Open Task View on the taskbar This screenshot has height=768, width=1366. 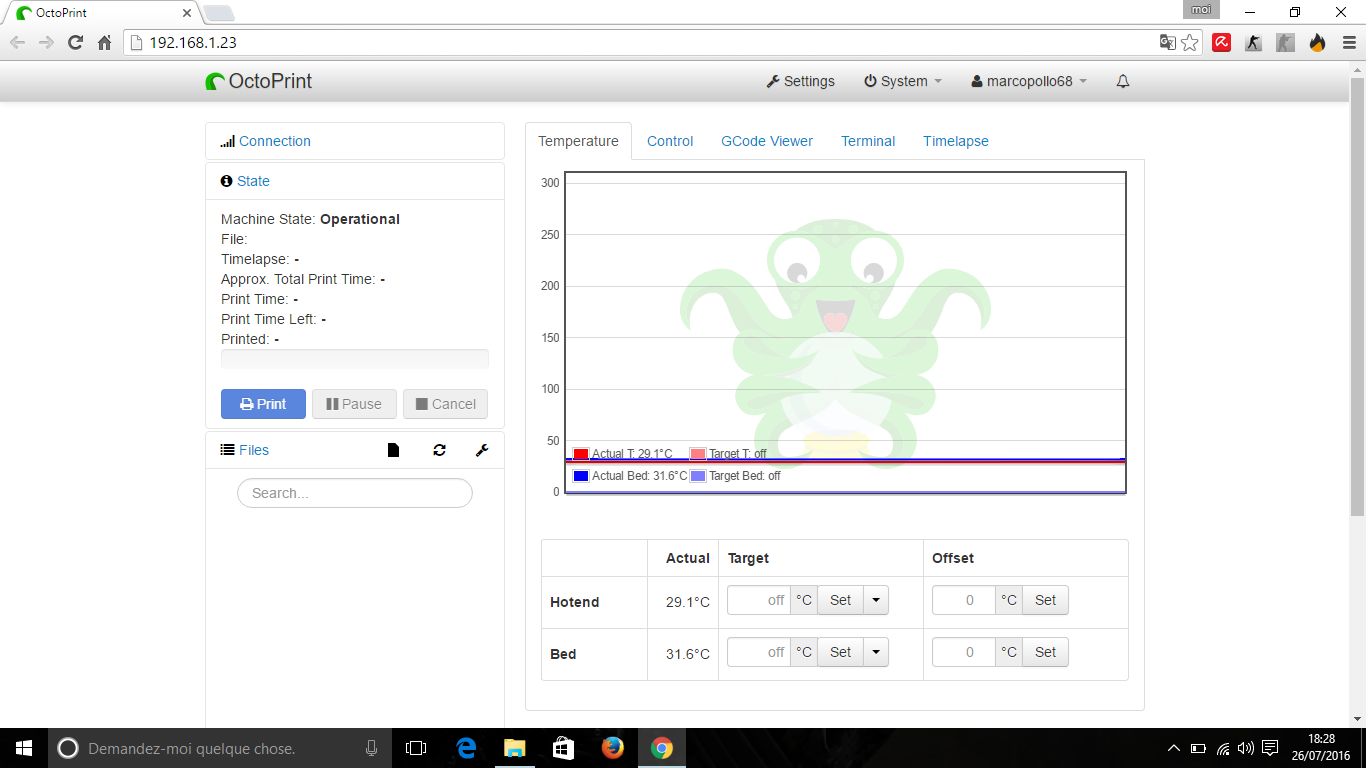pyautogui.click(x=416, y=748)
